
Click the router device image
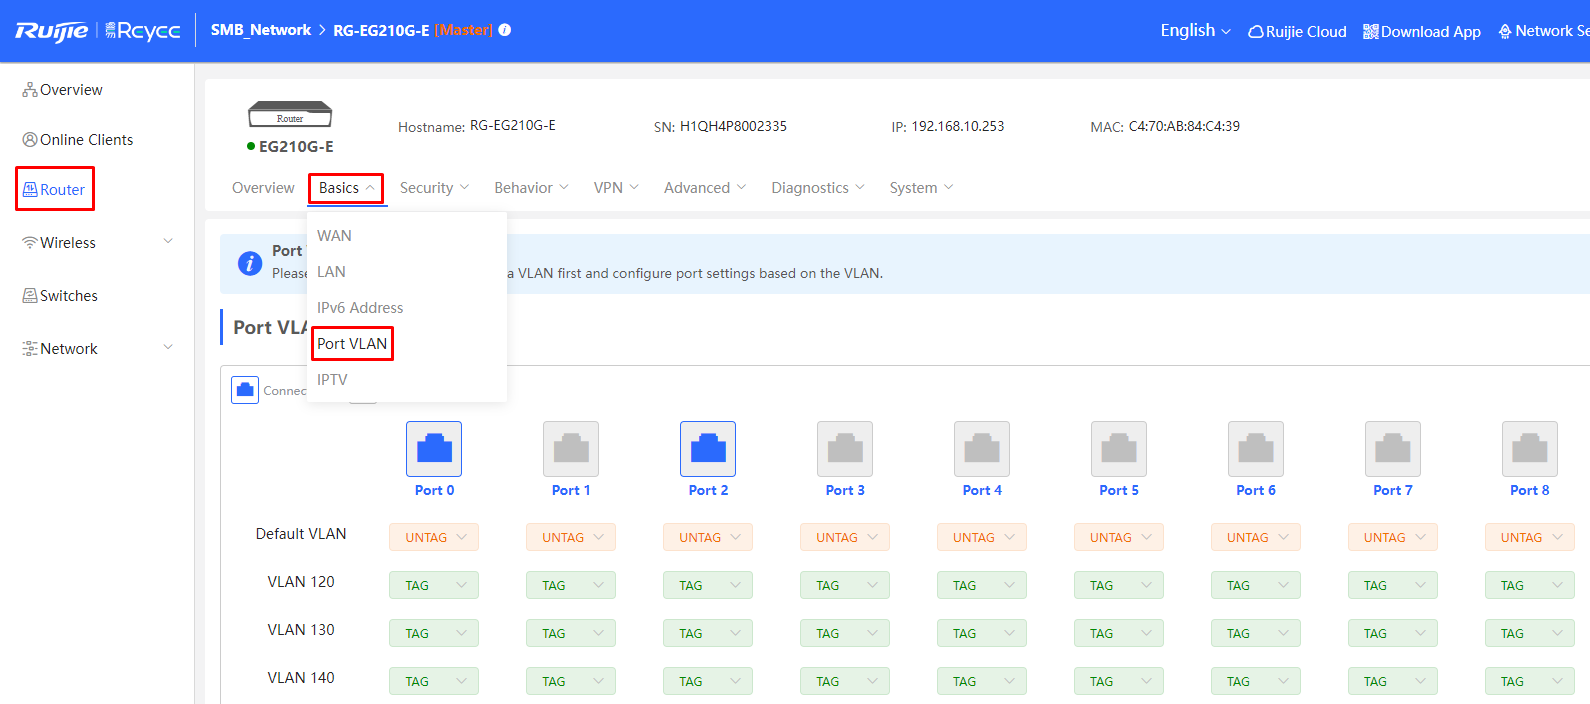[290, 114]
